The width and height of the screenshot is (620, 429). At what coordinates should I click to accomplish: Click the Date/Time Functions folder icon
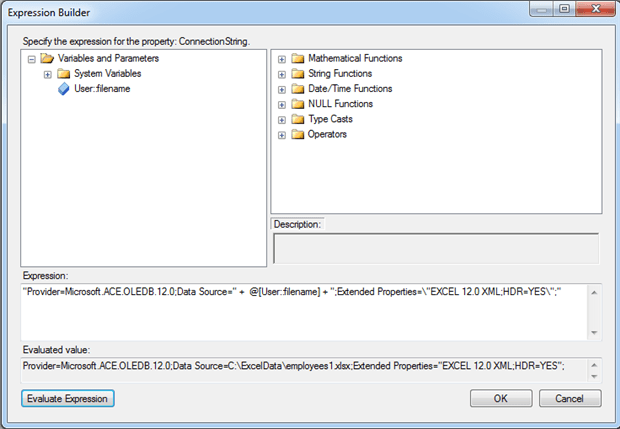pos(298,89)
